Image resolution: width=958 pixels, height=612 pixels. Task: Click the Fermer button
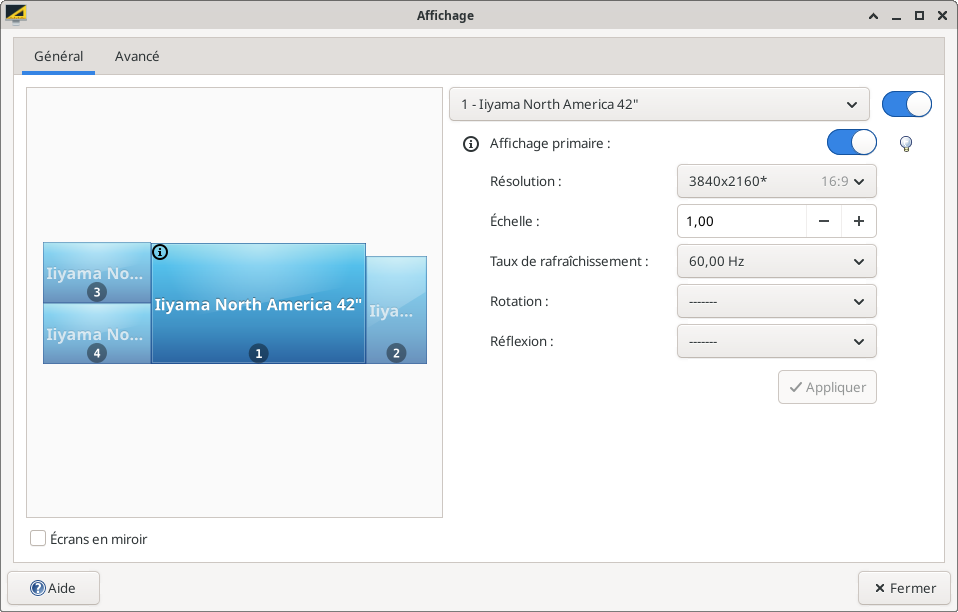tap(904, 588)
